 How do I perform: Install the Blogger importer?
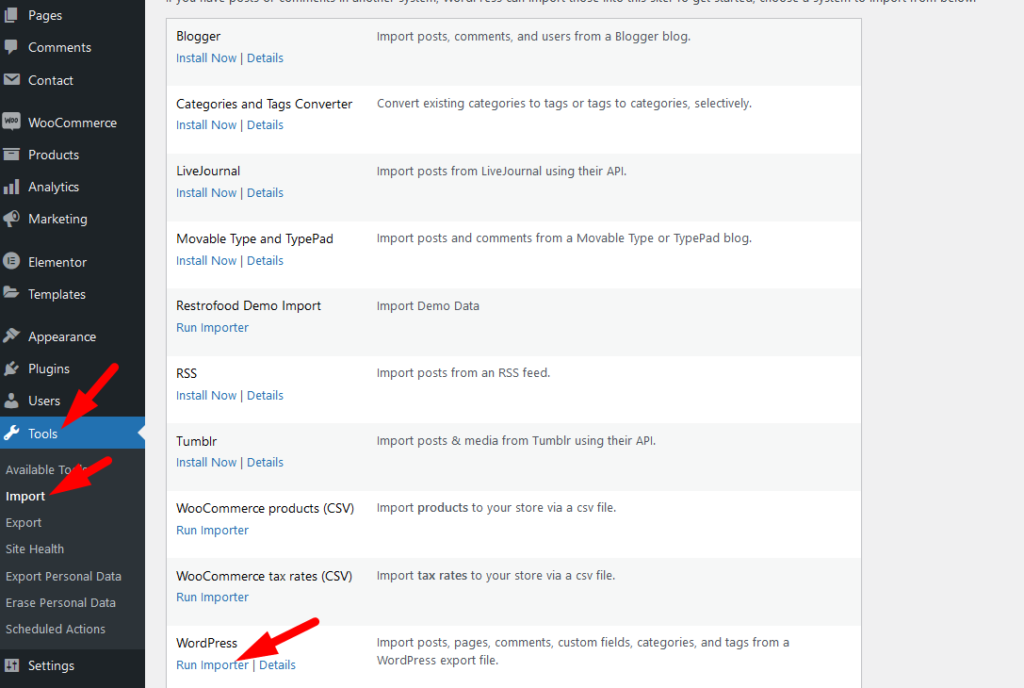tap(206, 57)
